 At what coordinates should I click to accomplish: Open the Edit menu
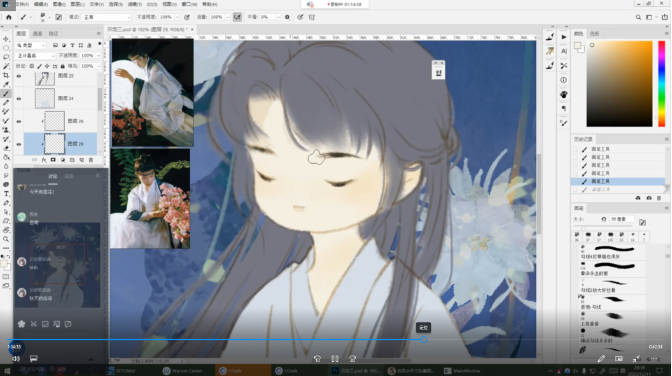(x=41, y=4)
